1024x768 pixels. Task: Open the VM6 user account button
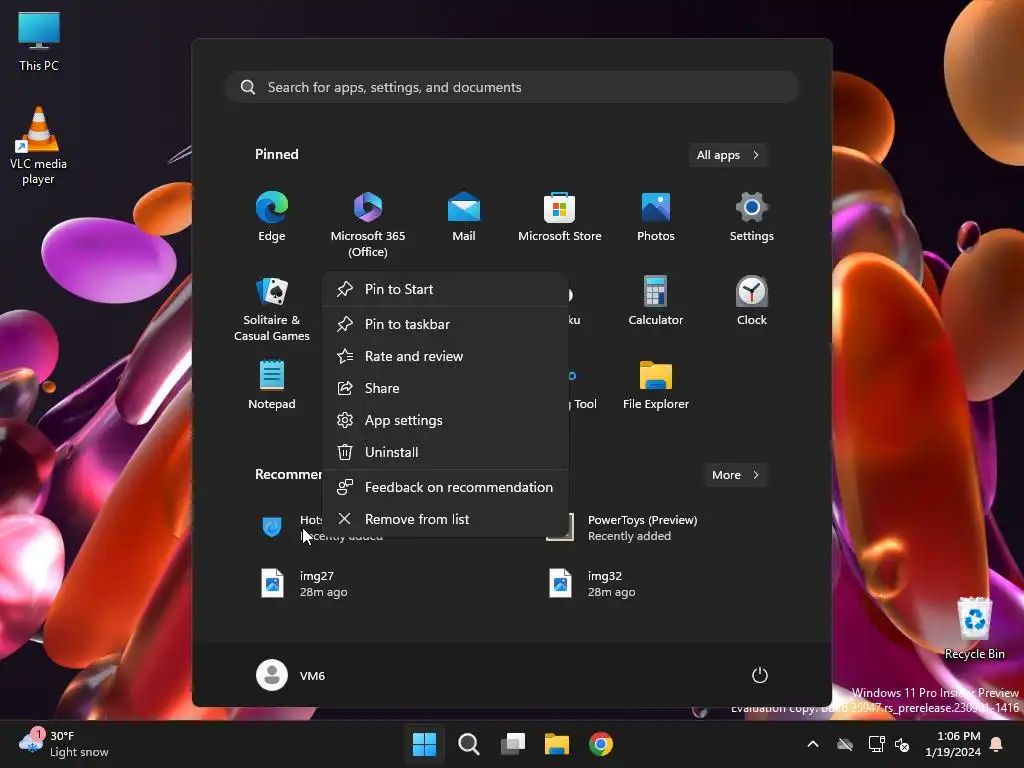pos(291,675)
